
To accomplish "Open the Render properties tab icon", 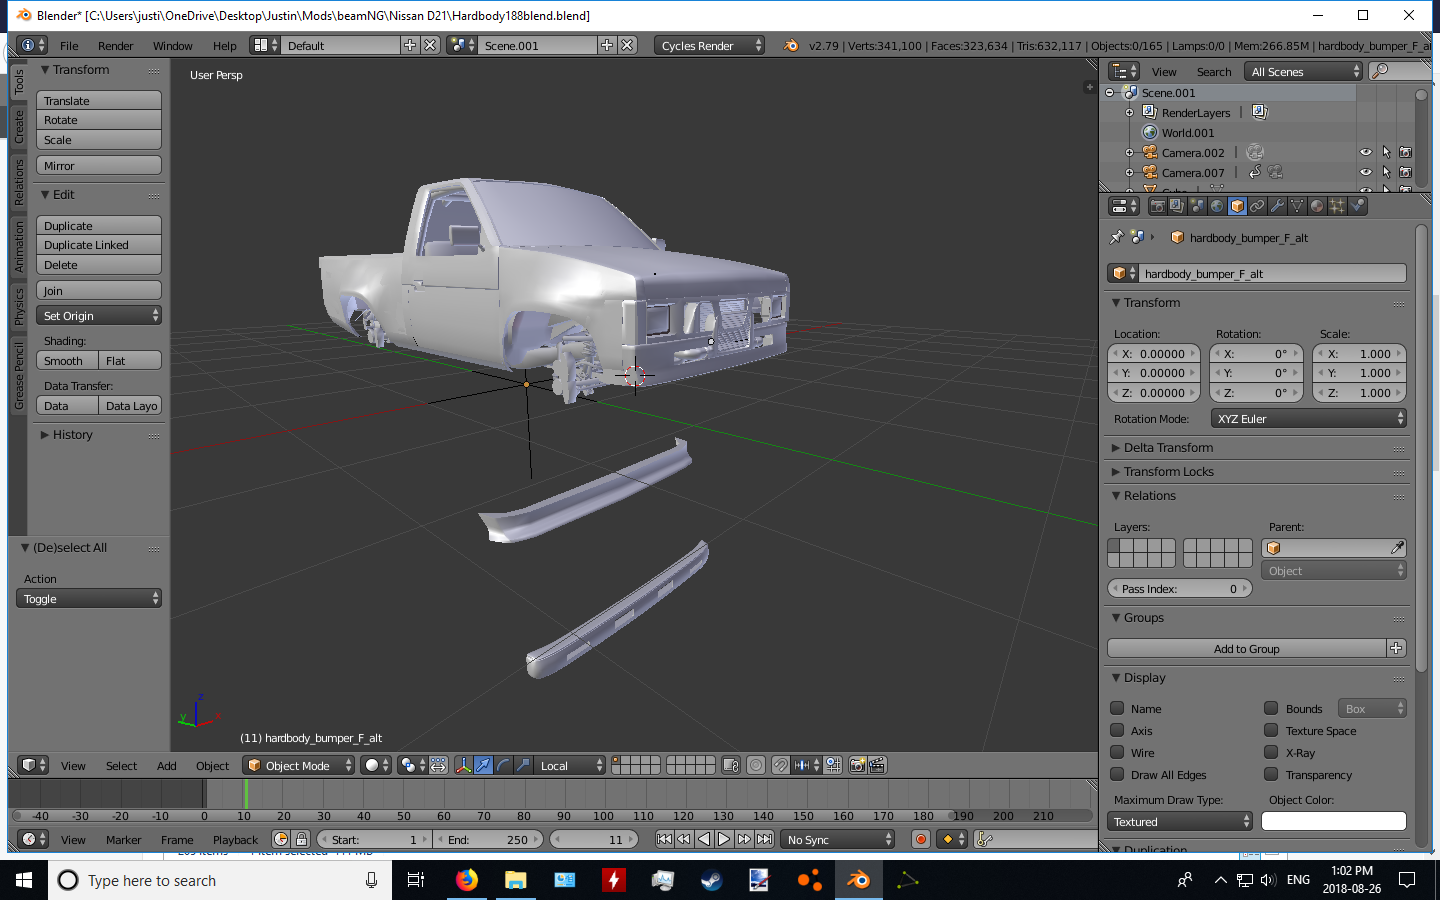I will [x=1157, y=206].
